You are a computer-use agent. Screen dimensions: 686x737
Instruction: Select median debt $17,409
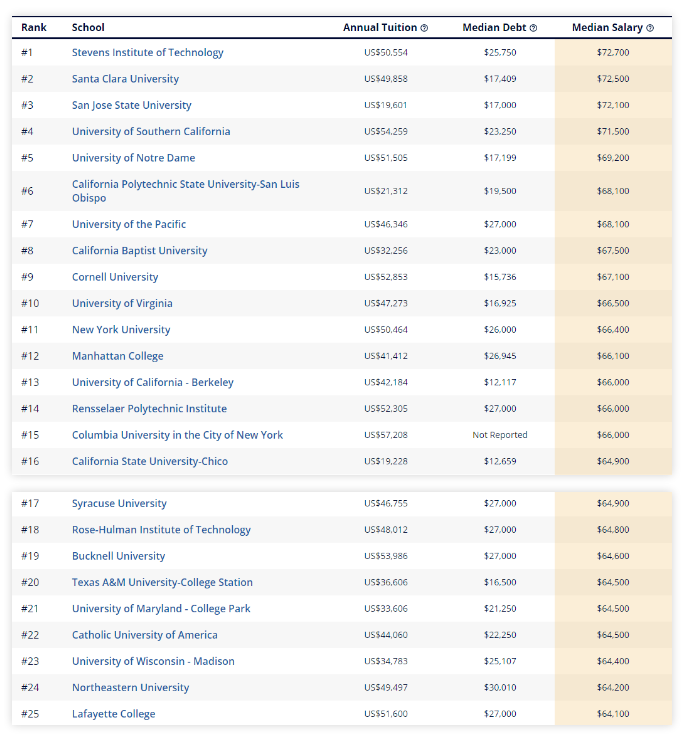pyautogui.click(x=500, y=79)
